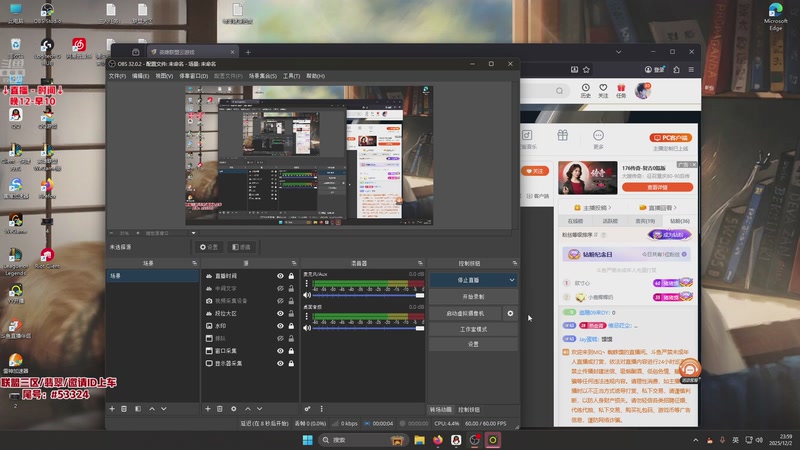800x450 pixels.
Task: Open 麦克风/Aux channel three-dot options
Action: coord(307,283)
